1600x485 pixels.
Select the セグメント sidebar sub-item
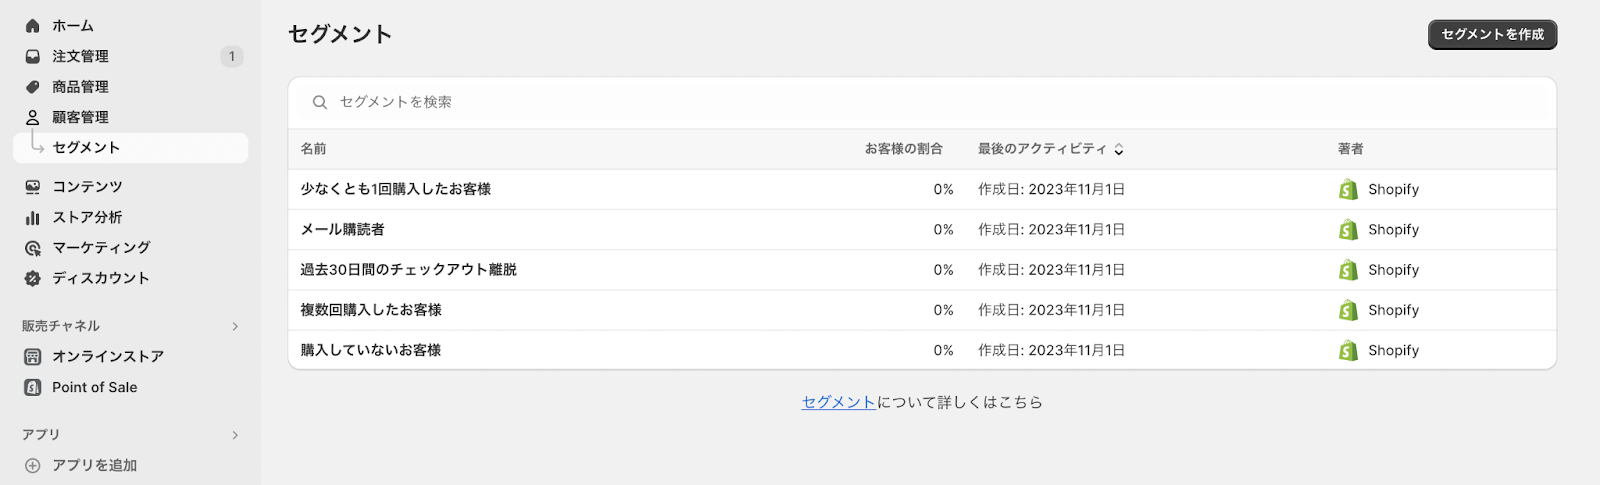[x=131, y=148]
